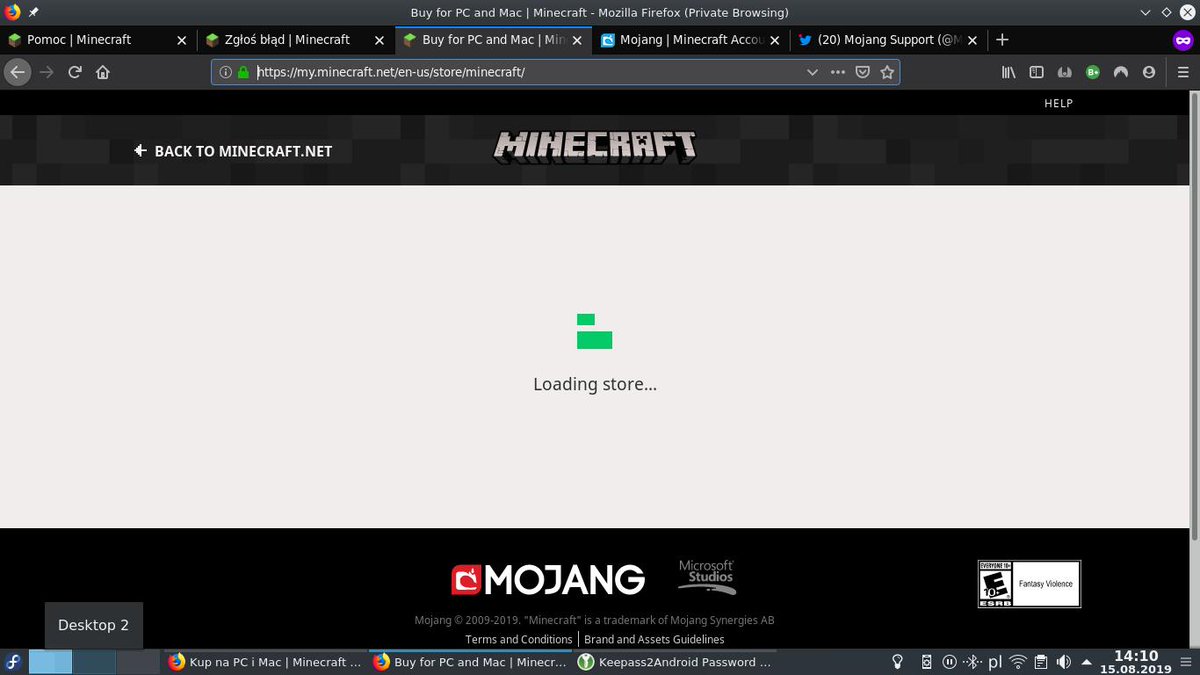Screen dimensions: 1200x675
Task: Close the Pomoc | Minecraft tab
Action: [x=182, y=40]
